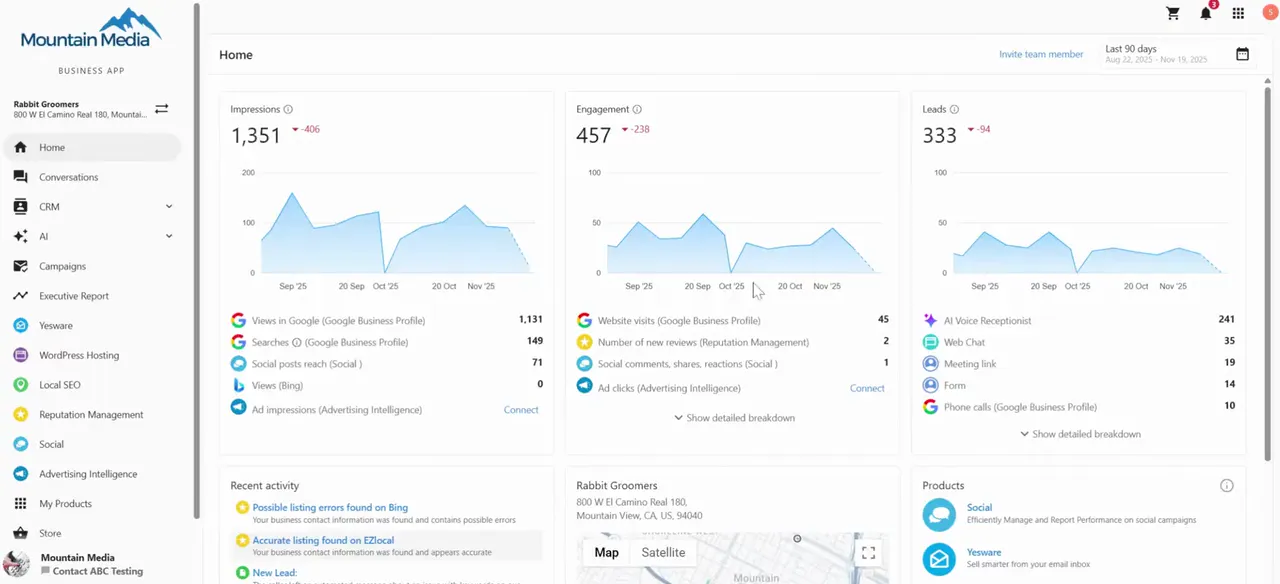
Task: Click the Rabbit Groomers business name
Action: [46, 104]
